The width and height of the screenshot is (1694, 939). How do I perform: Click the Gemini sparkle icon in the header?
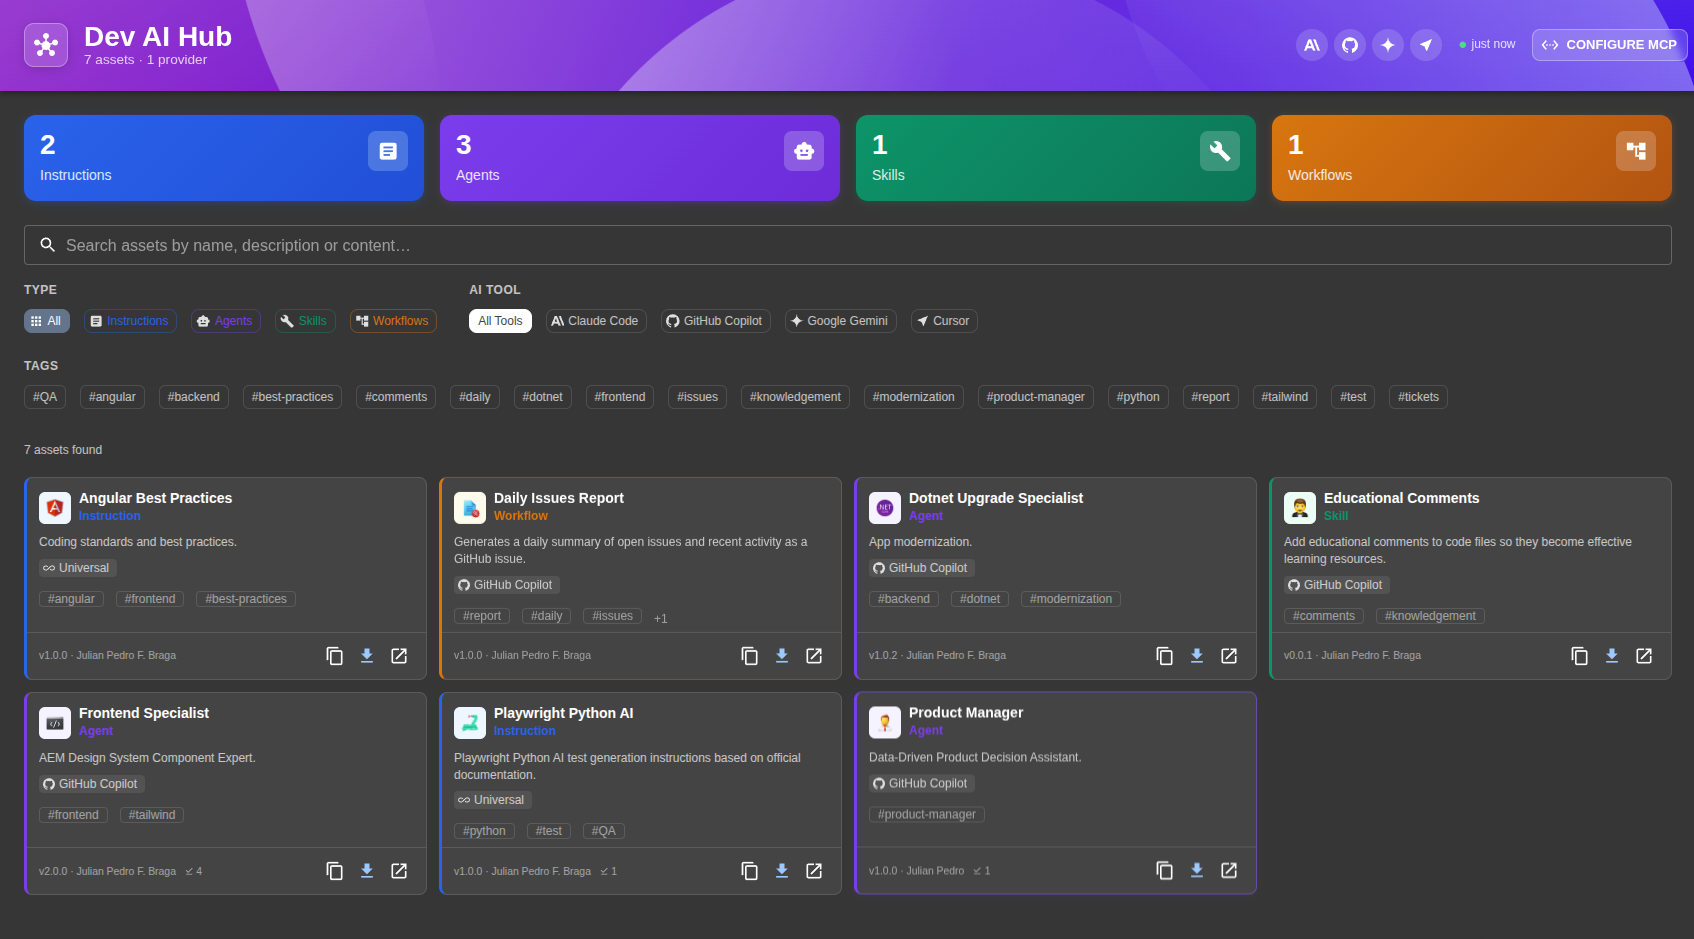tap(1388, 45)
